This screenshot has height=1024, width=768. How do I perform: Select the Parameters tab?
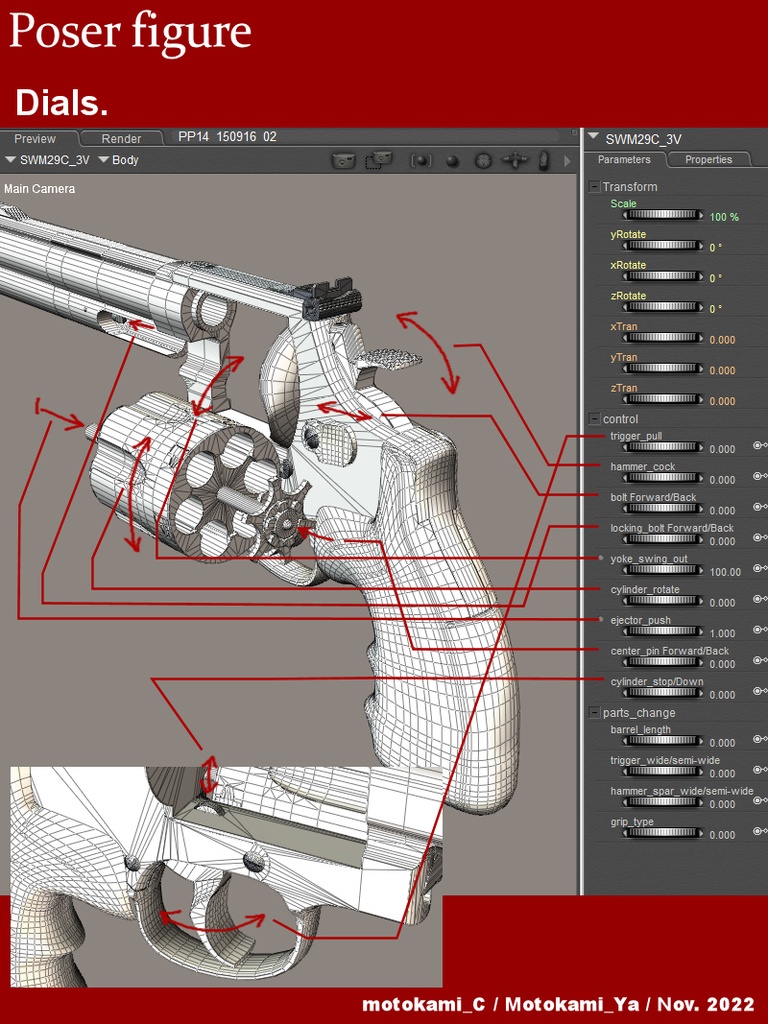[x=624, y=159]
